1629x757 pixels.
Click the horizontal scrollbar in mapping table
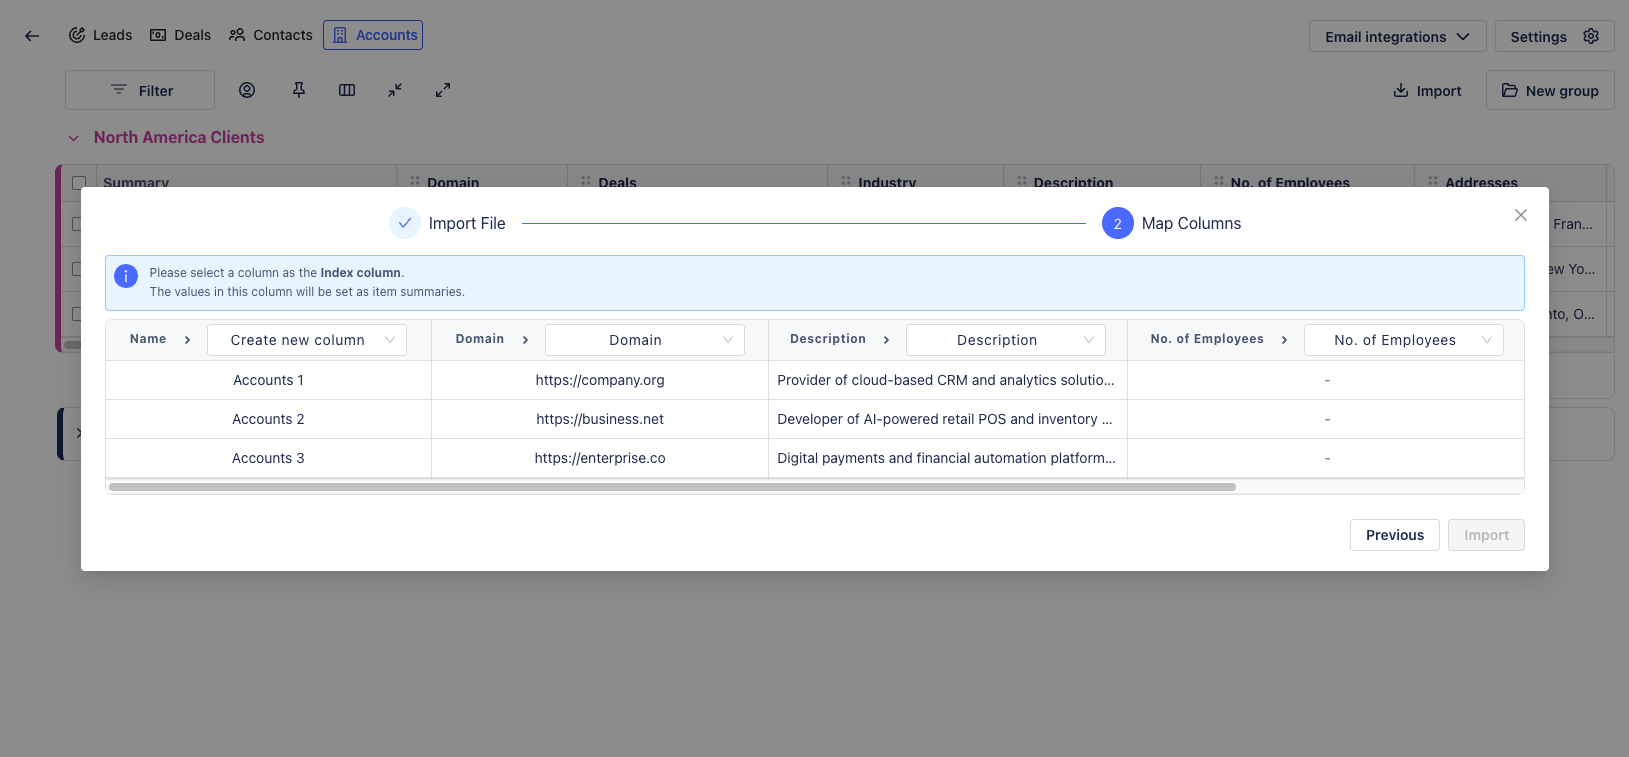672,487
